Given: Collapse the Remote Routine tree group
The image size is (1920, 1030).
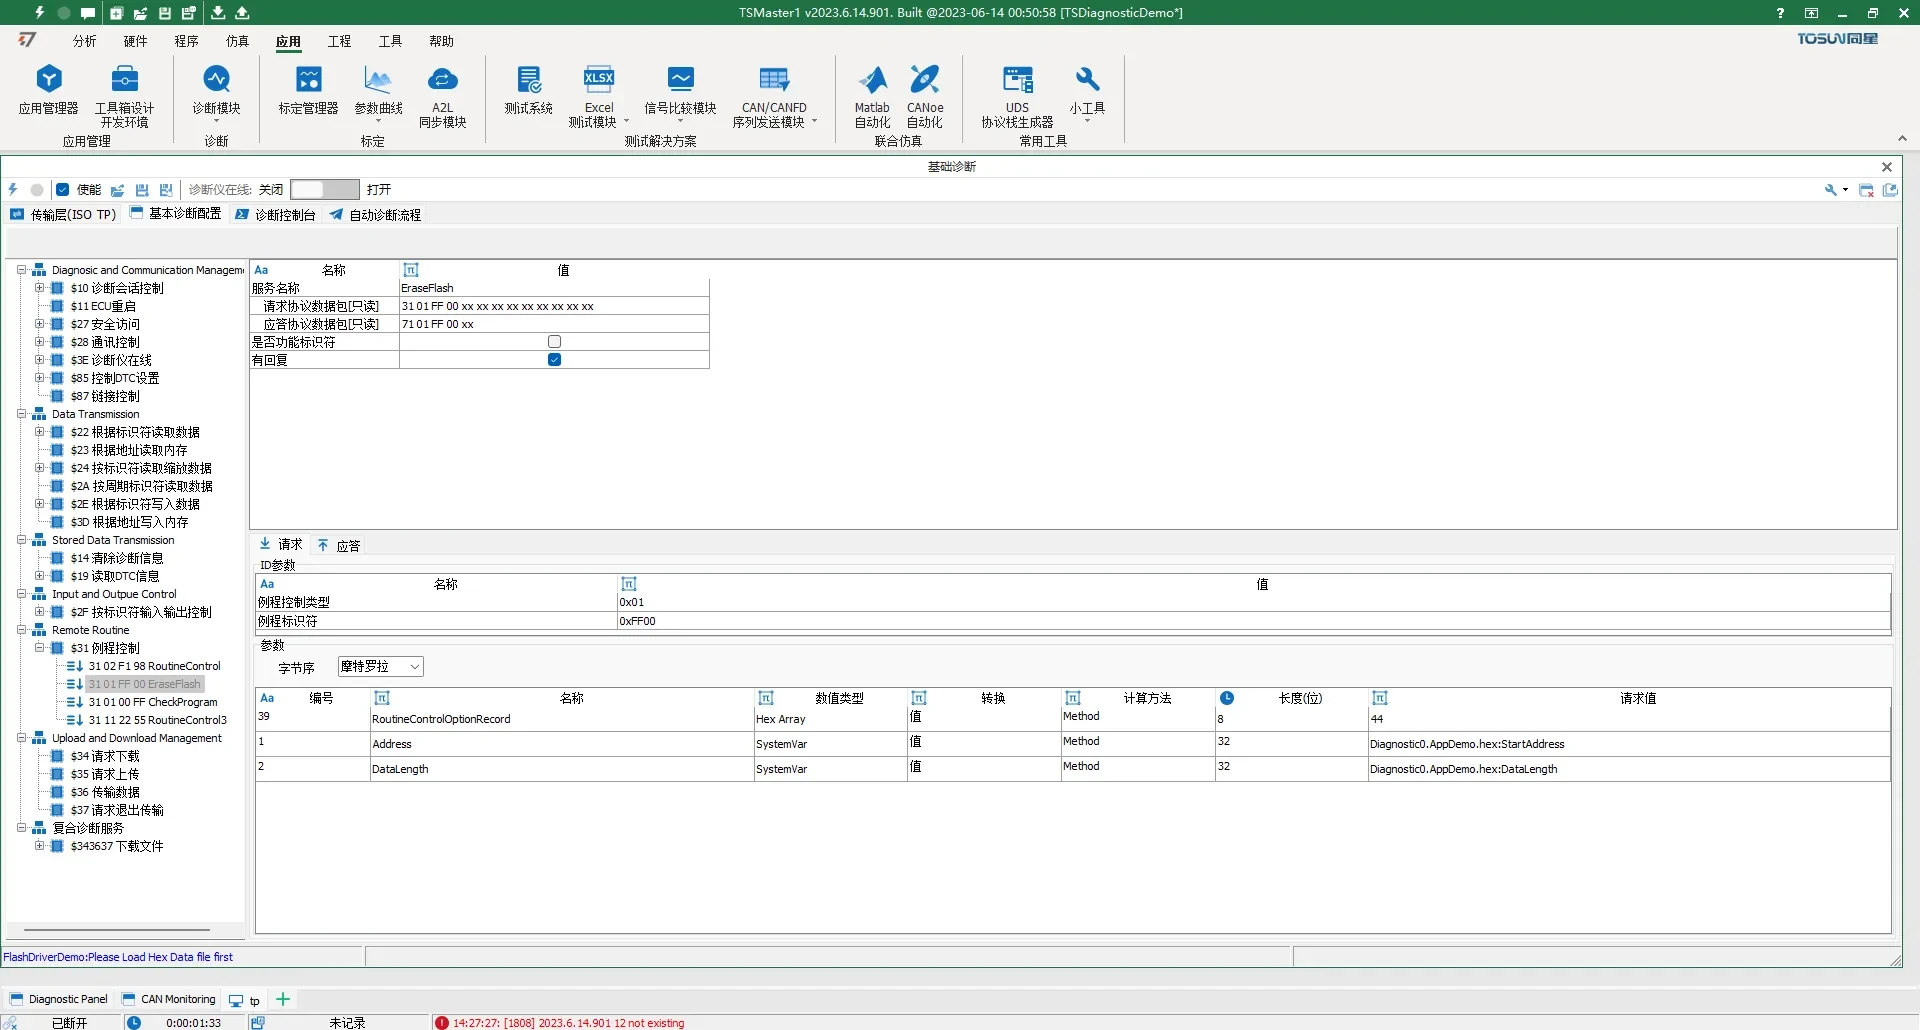Looking at the screenshot, I should (x=21, y=630).
